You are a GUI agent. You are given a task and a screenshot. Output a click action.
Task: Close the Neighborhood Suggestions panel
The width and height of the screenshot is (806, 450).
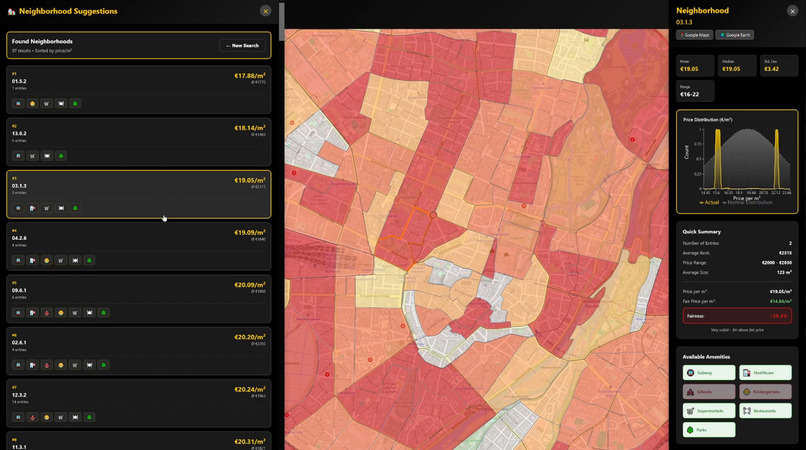pyautogui.click(x=265, y=11)
